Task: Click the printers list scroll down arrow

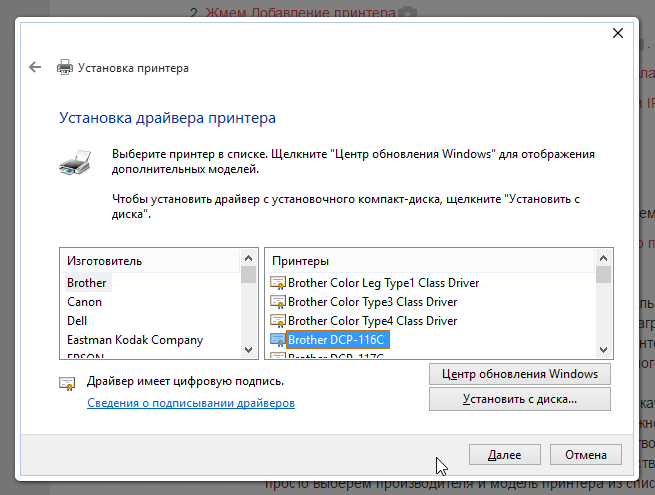Action: tap(603, 350)
